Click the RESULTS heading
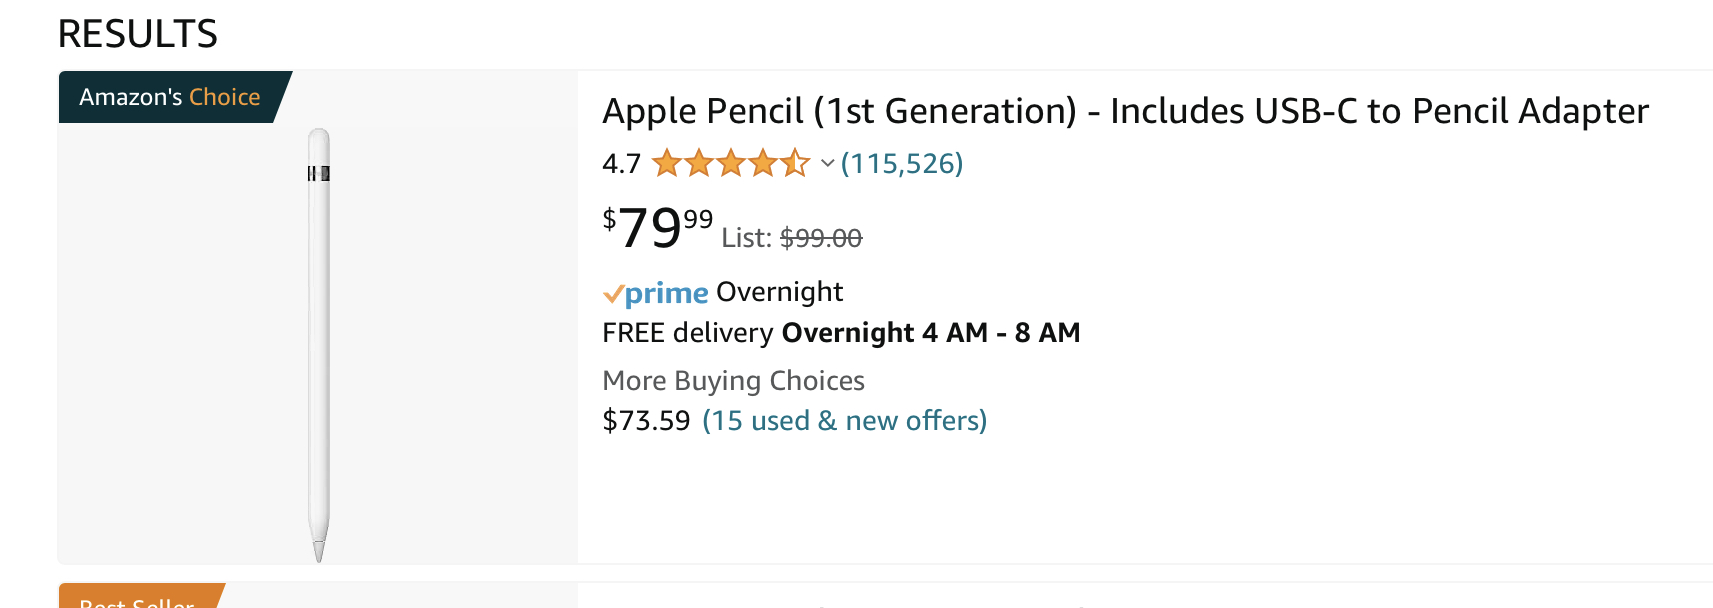 point(137,34)
